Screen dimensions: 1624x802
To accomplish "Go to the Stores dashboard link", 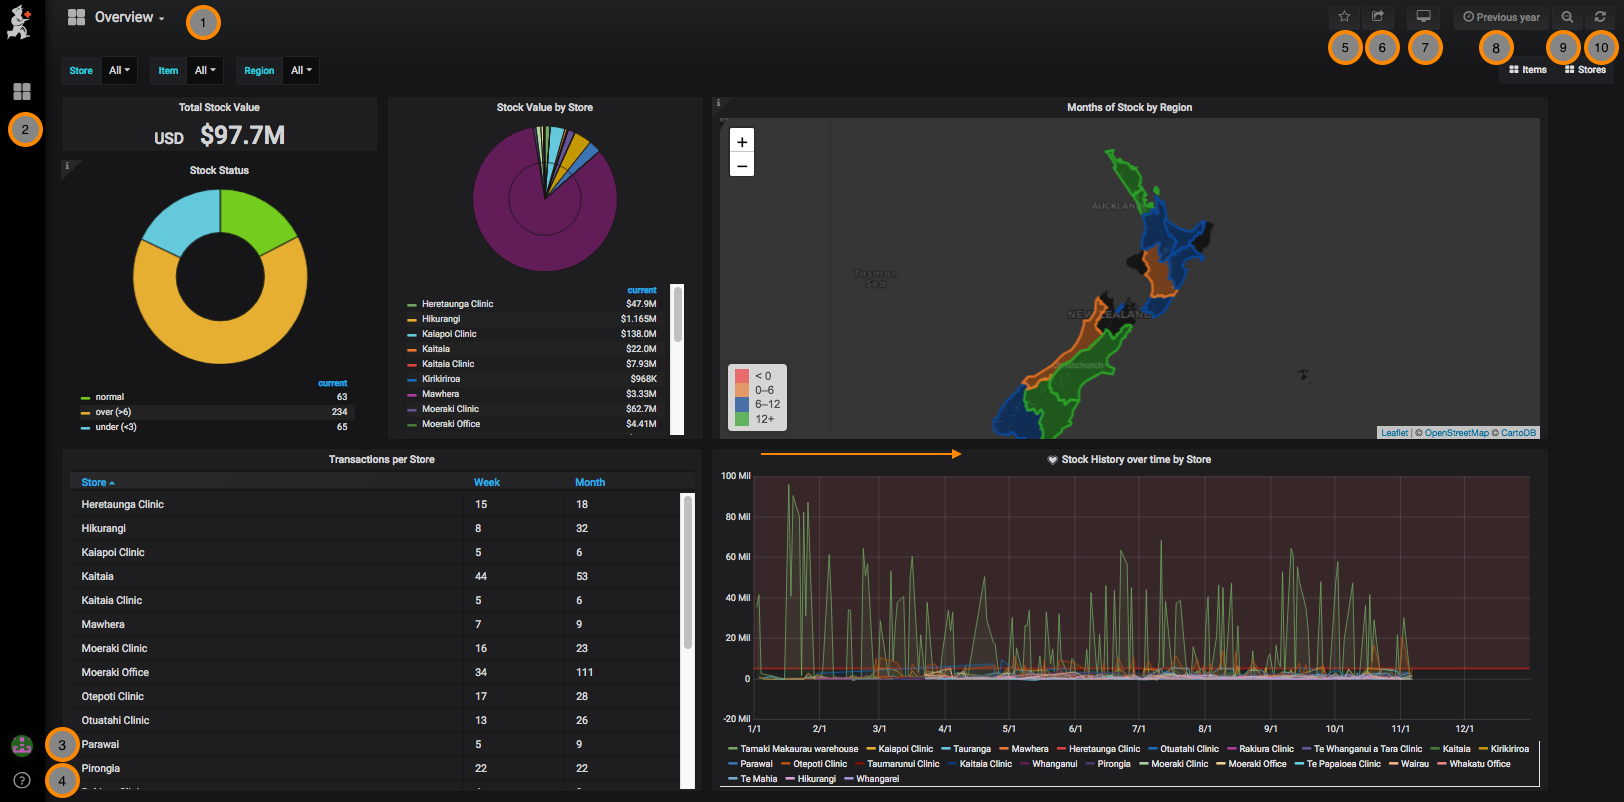I will tap(1585, 70).
